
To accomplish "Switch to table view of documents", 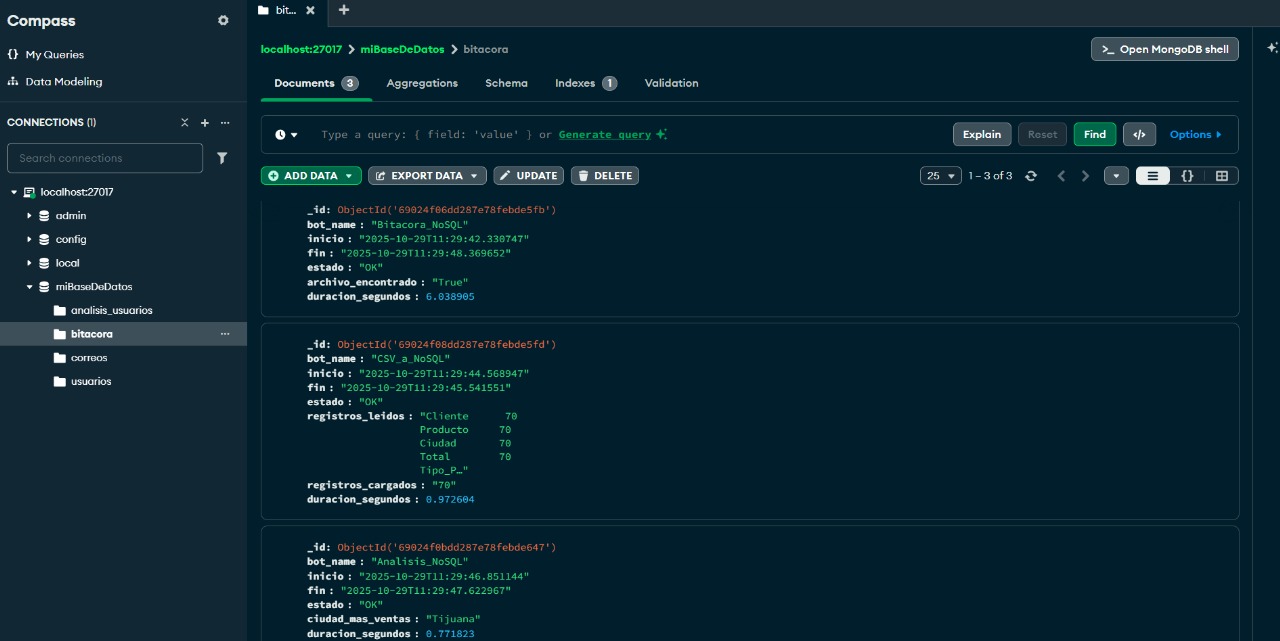I will click(x=1221, y=176).
